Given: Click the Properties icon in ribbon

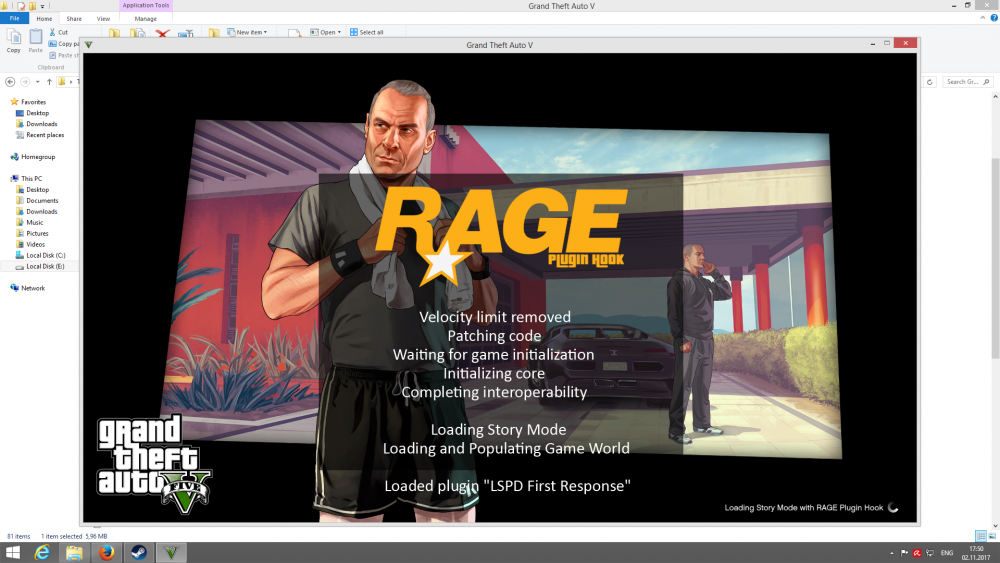Looking at the screenshot, I should 295,33.
